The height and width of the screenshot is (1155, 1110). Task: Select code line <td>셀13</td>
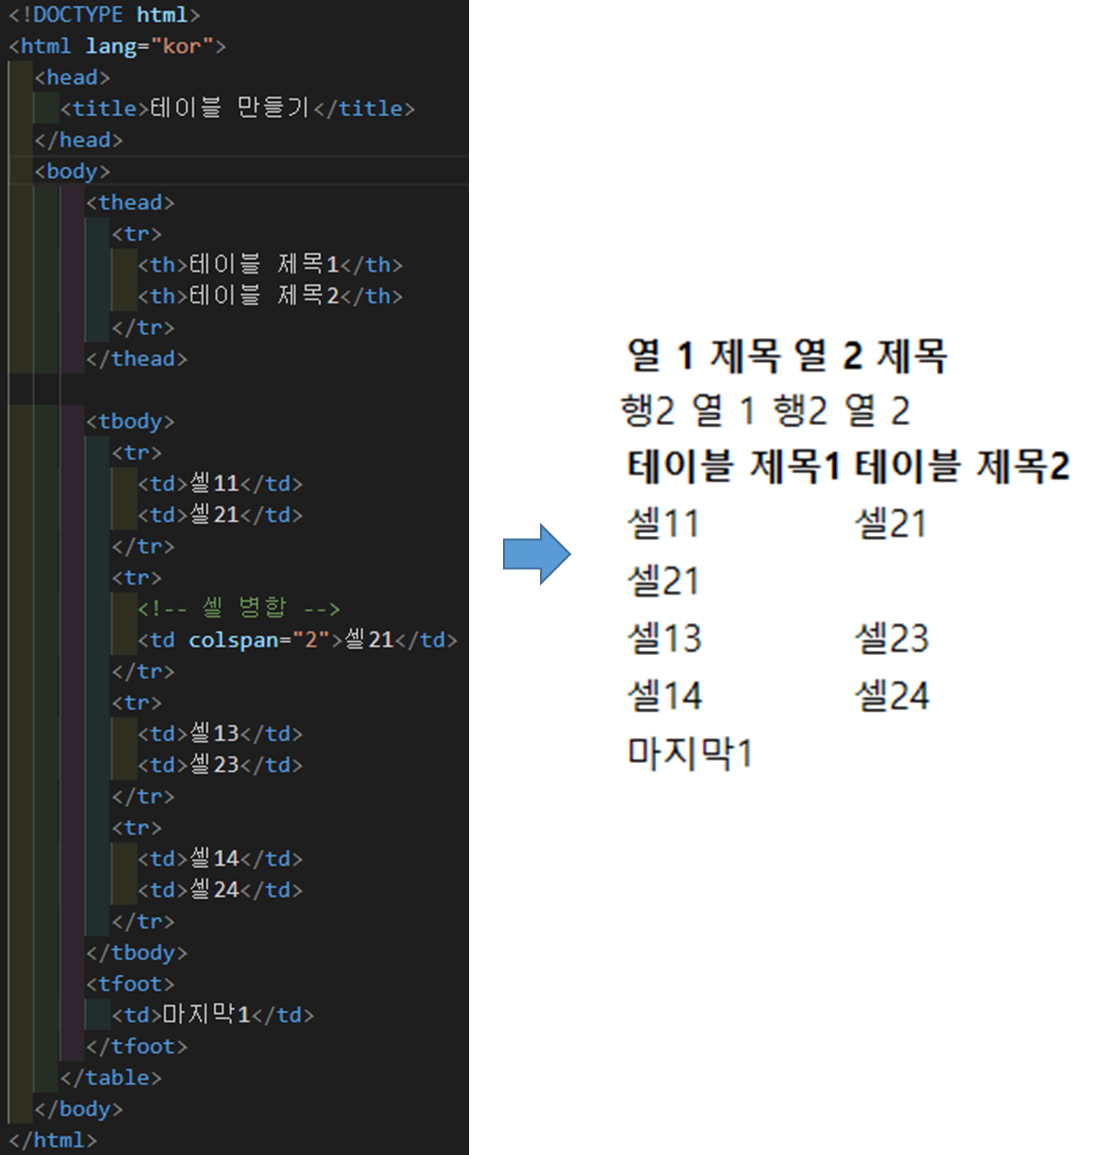point(220,734)
